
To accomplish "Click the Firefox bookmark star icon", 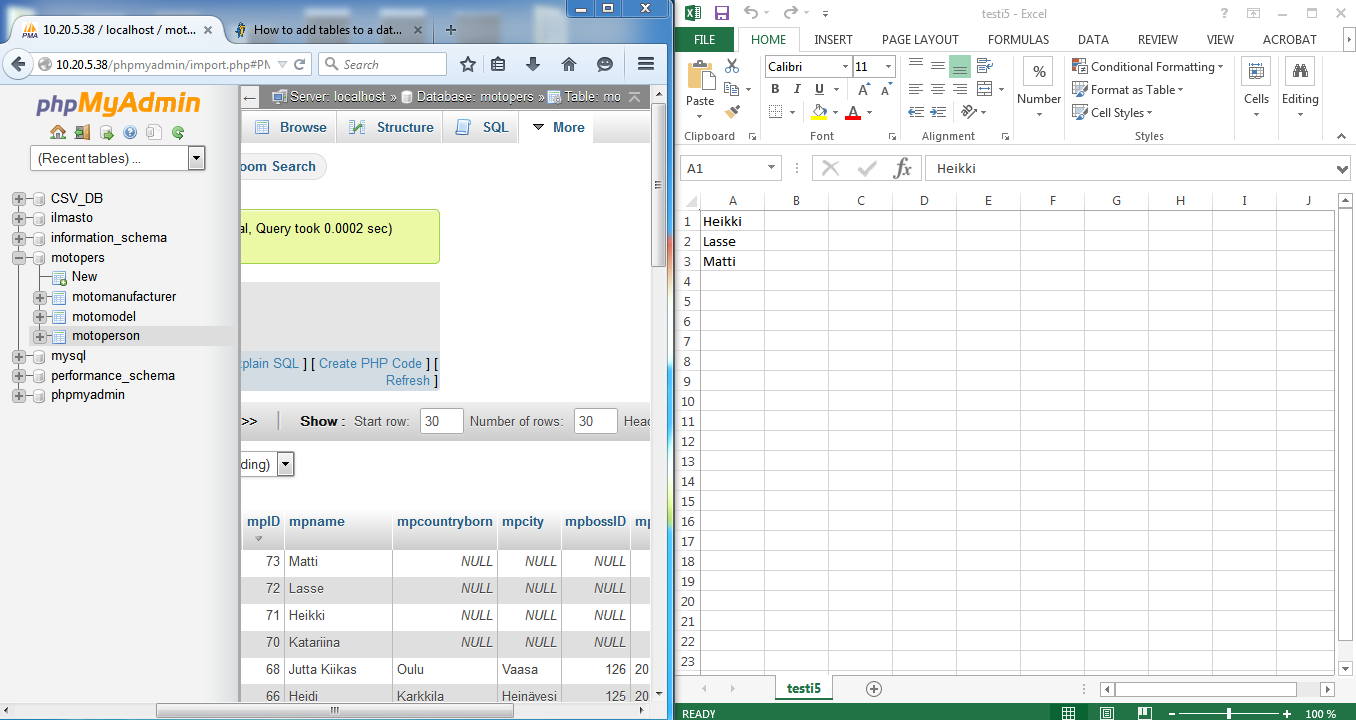I will (468, 64).
